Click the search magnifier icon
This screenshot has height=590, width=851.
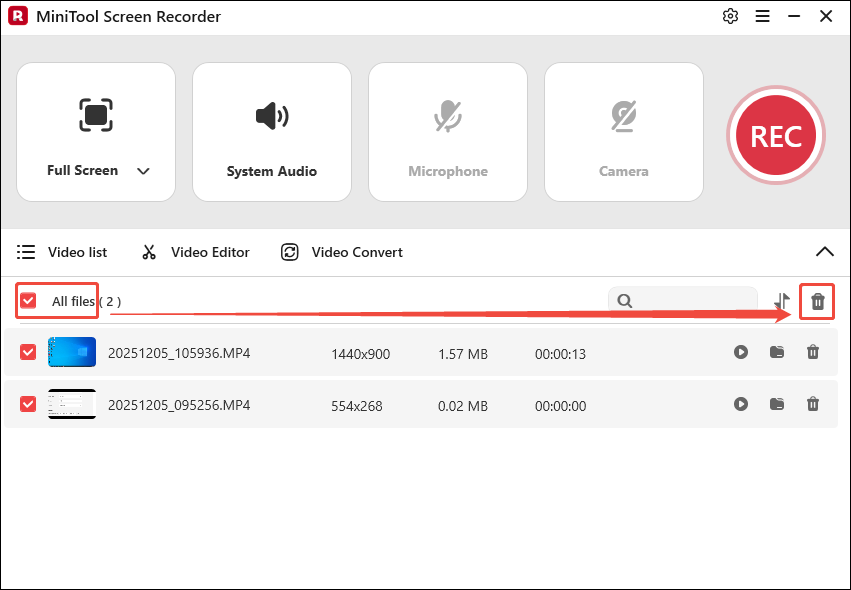pyautogui.click(x=625, y=300)
